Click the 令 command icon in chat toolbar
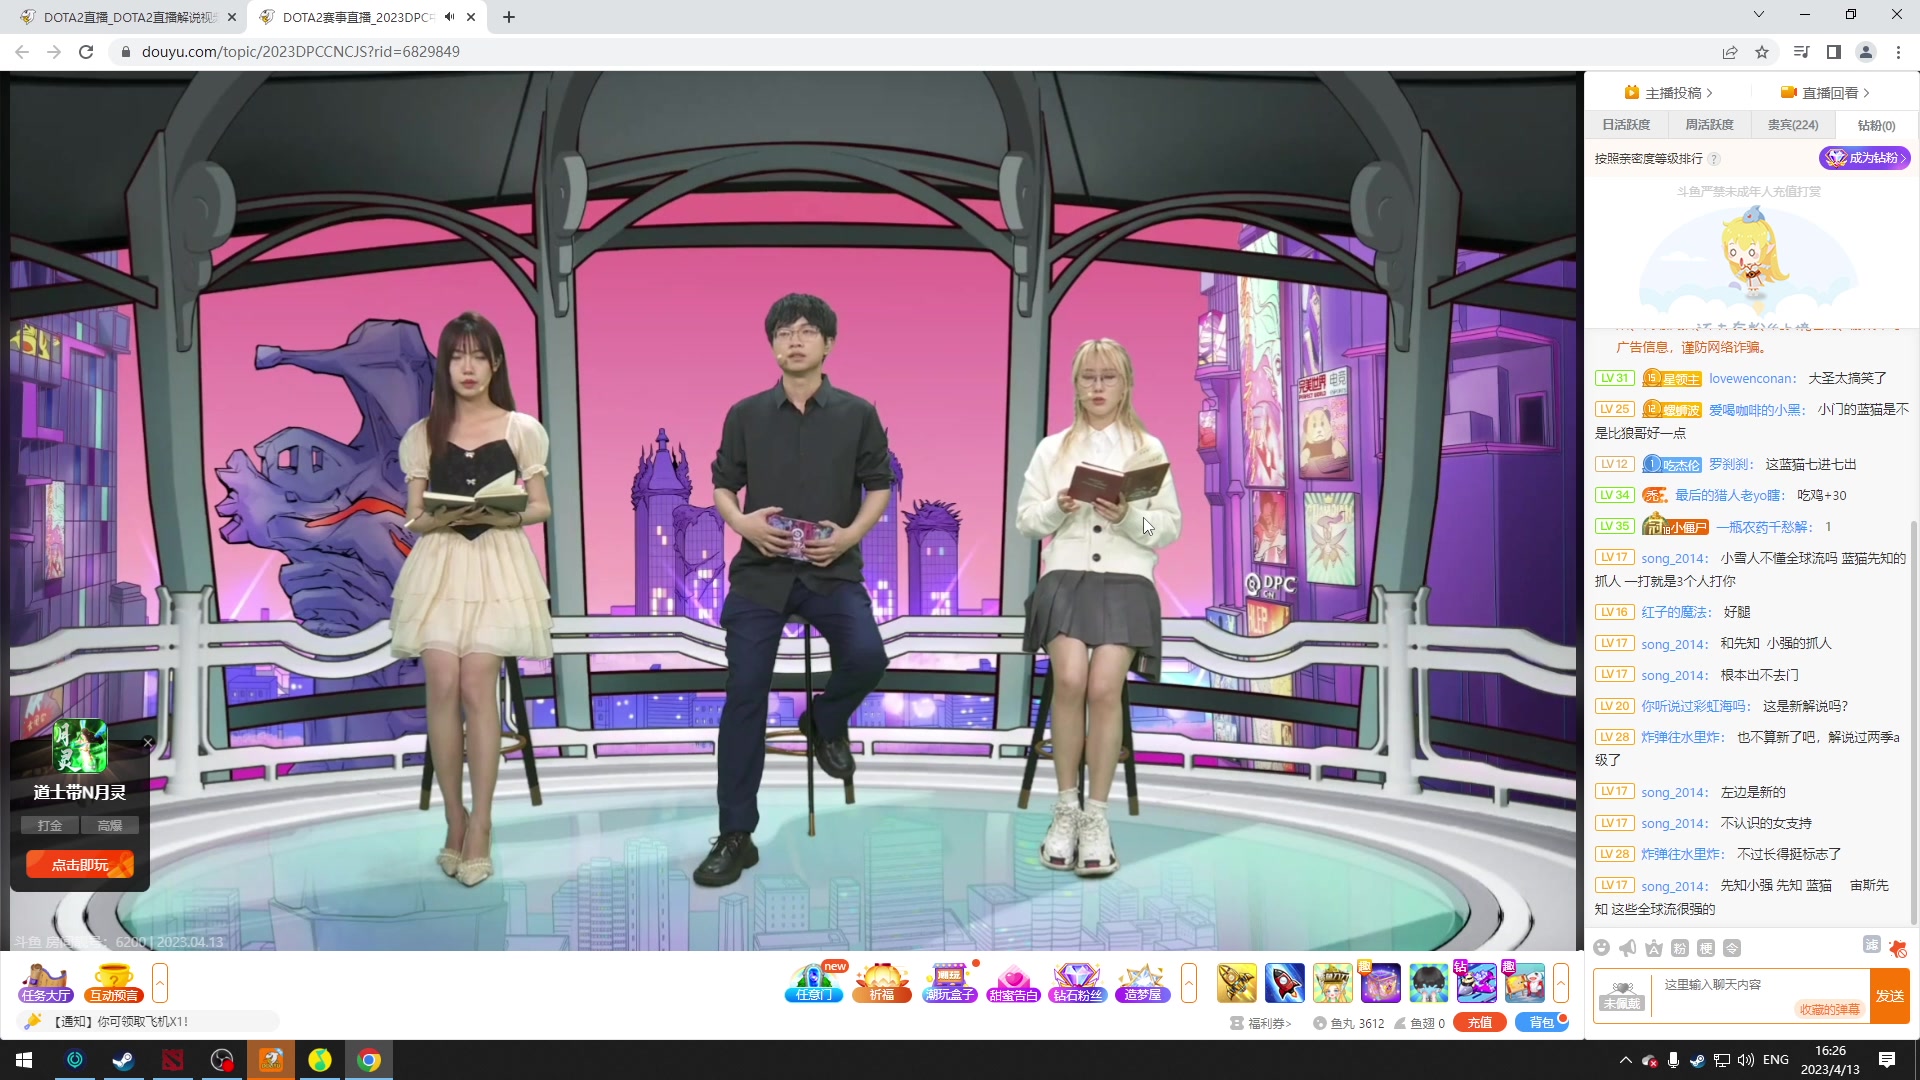Screen dimensions: 1920x1080 [x=1732, y=948]
